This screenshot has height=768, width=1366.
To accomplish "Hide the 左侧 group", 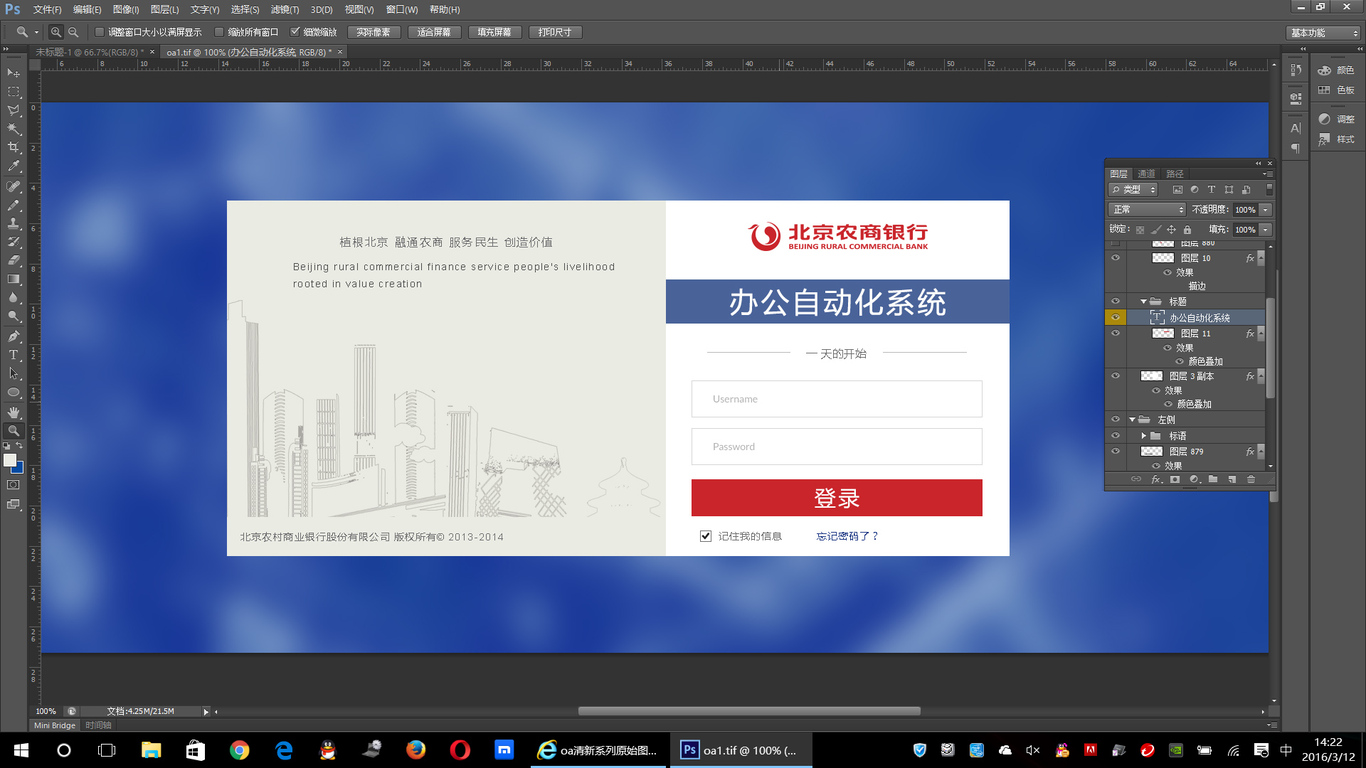I will coord(1115,420).
